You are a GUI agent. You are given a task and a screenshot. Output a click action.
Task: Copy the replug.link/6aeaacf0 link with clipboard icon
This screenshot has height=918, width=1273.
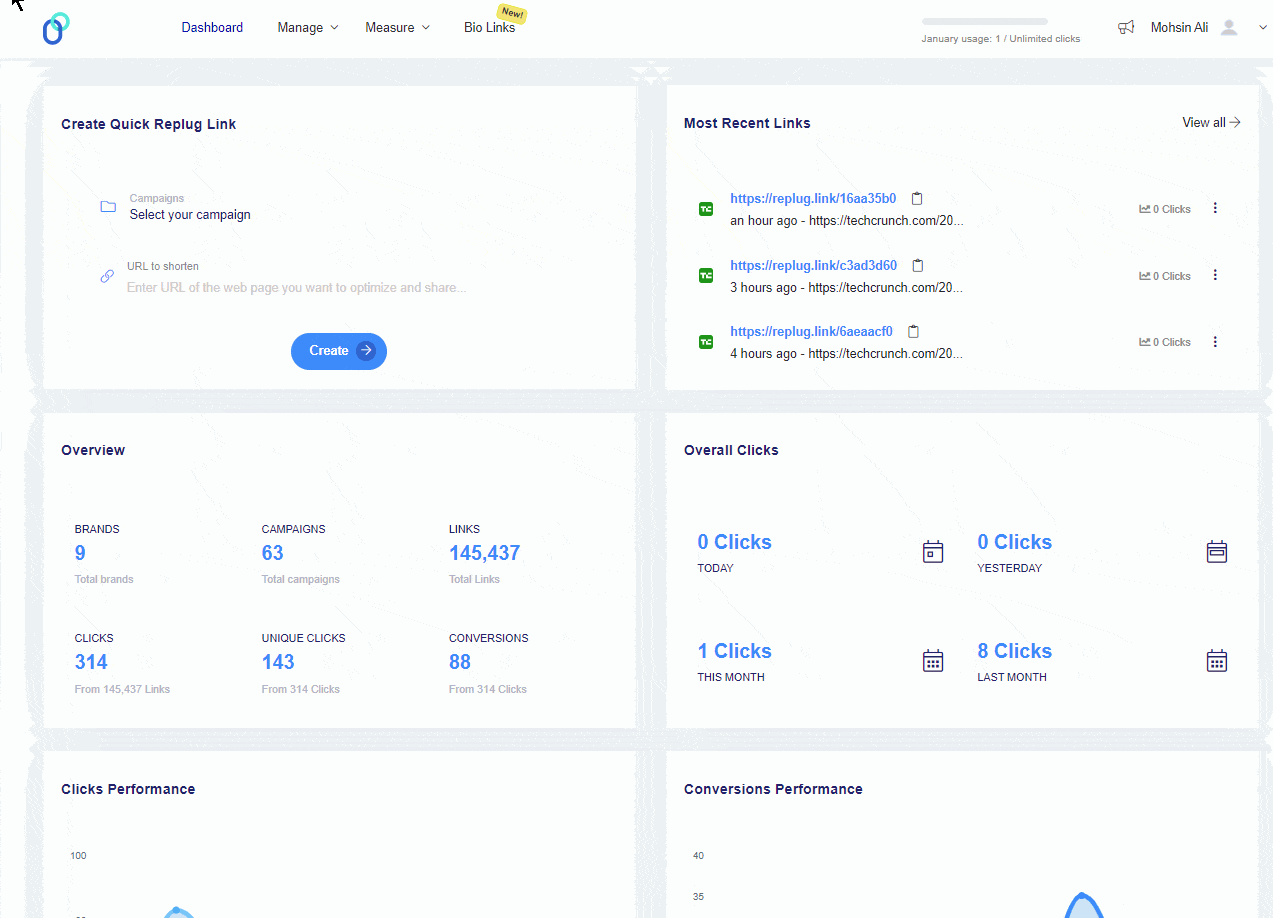(x=913, y=331)
